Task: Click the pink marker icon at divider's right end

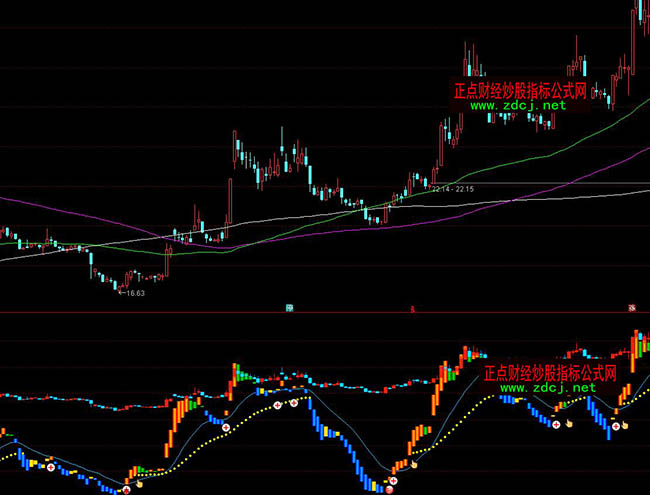Action: coord(632,307)
